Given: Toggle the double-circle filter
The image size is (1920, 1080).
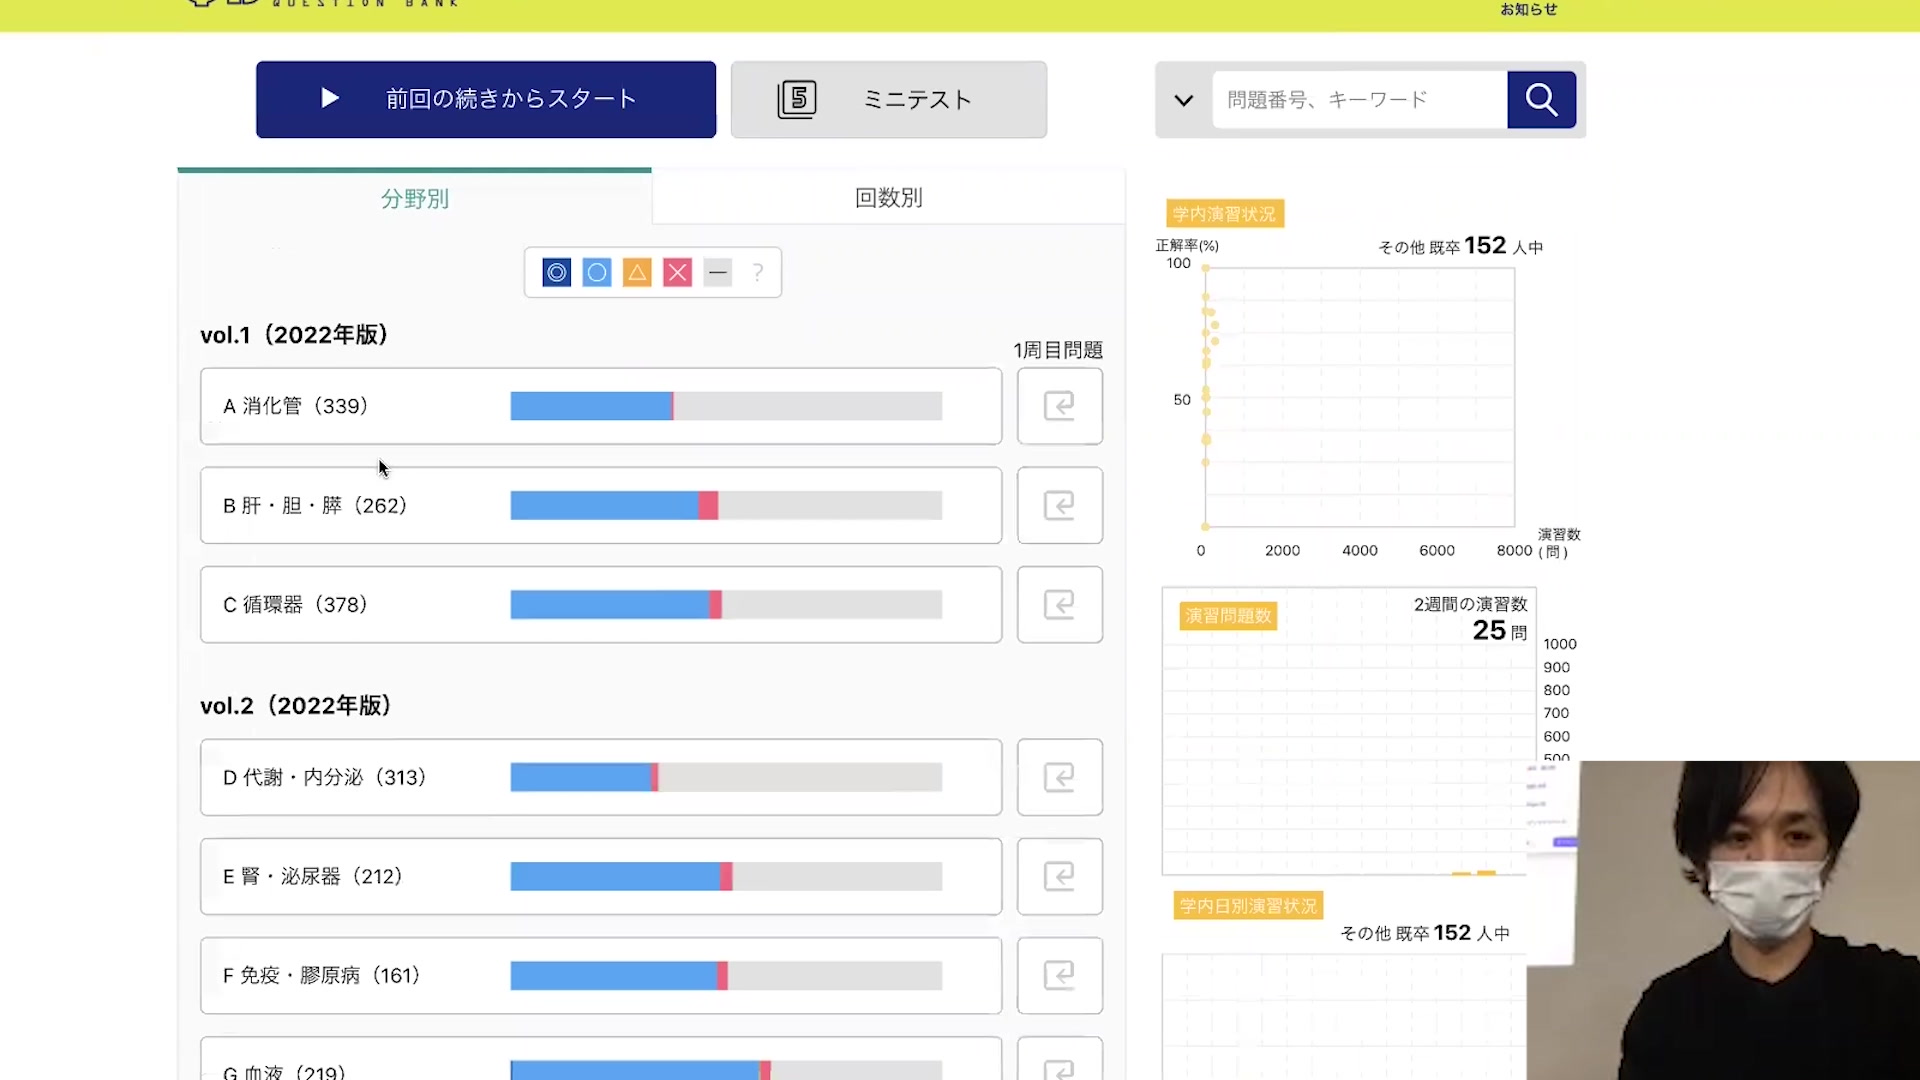Looking at the screenshot, I should tap(557, 272).
